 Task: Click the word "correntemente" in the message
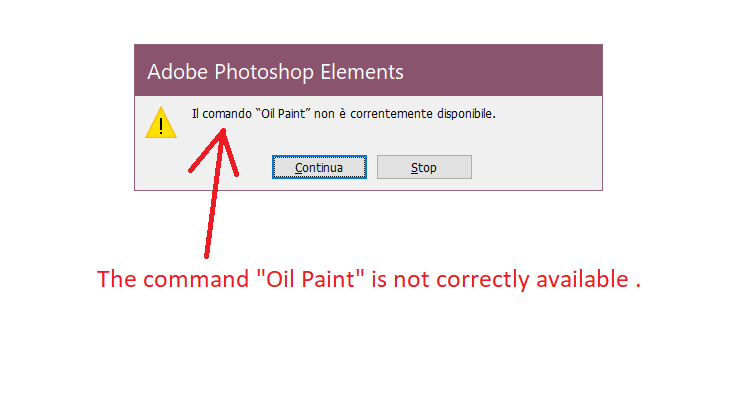pos(392,114)
